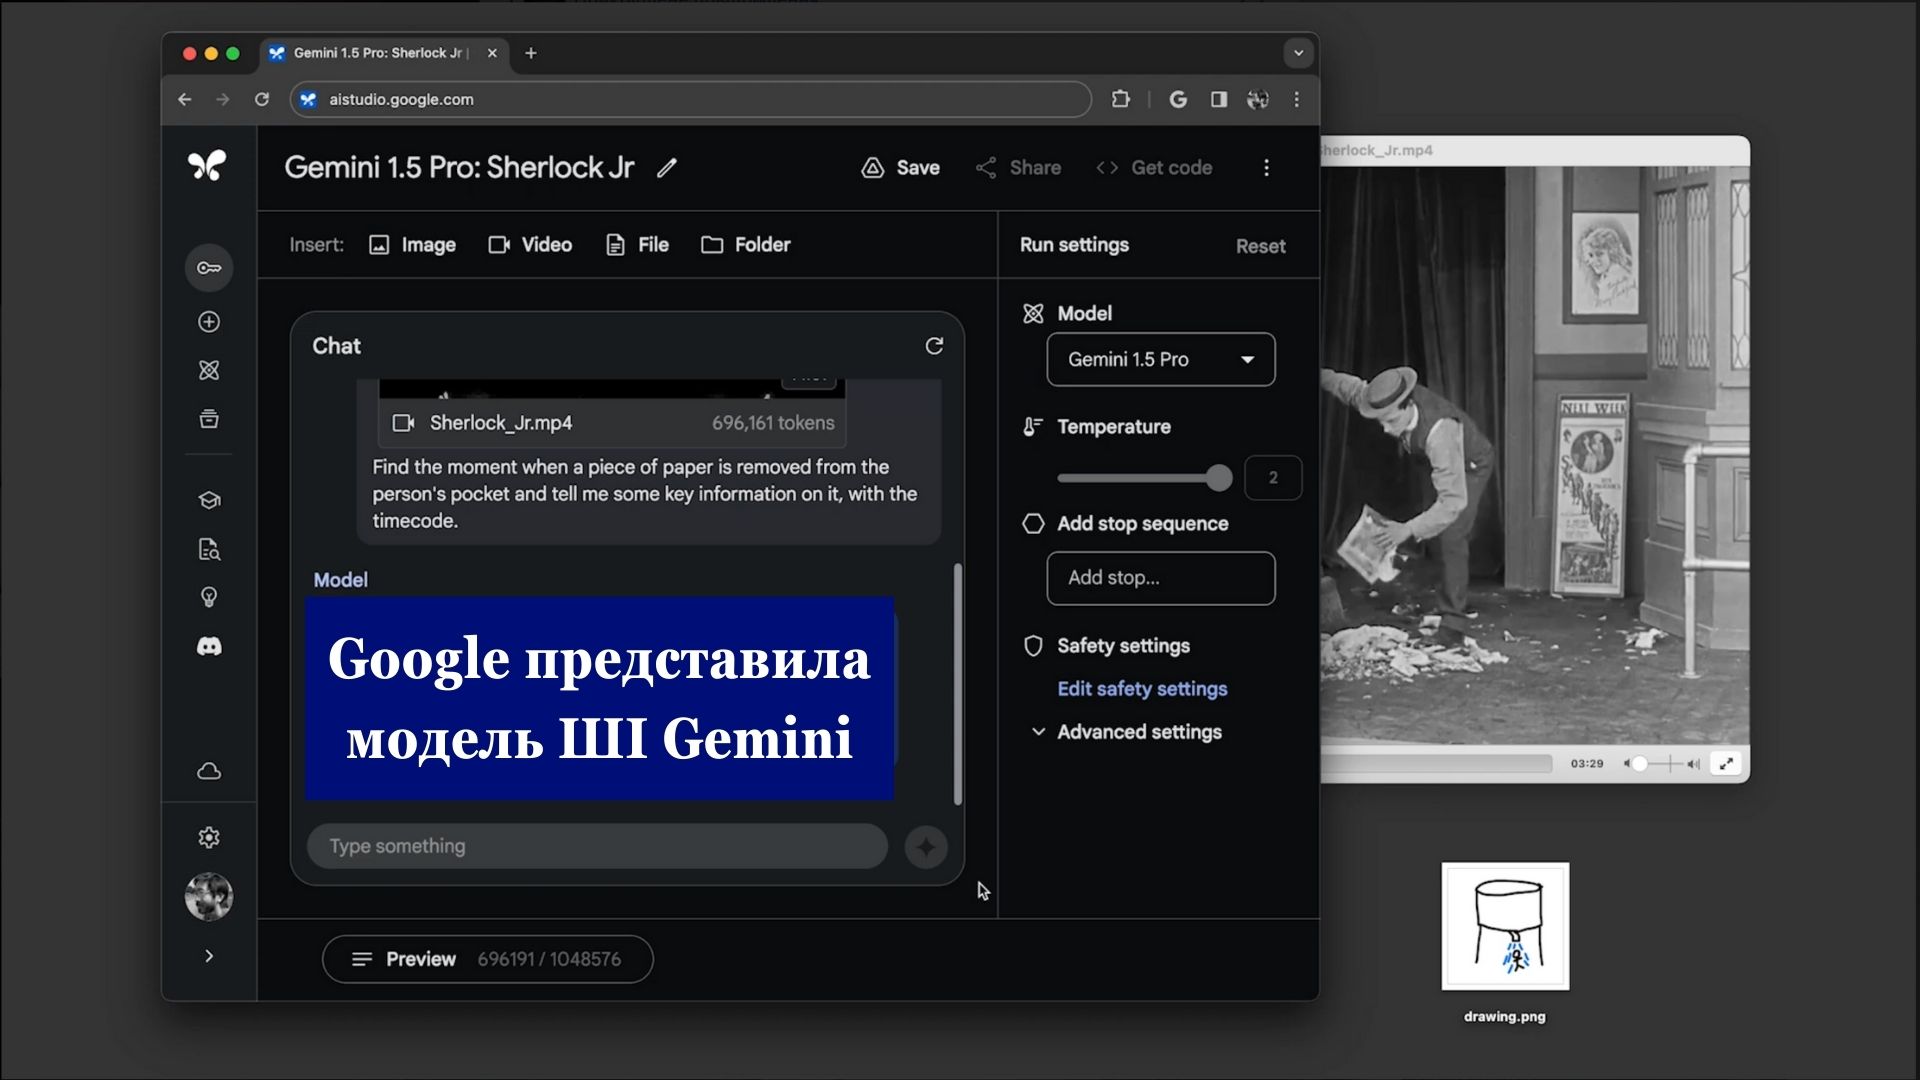Share the prompt
This screenshot has width=1920, height=1080.
tap(1018, 168)
